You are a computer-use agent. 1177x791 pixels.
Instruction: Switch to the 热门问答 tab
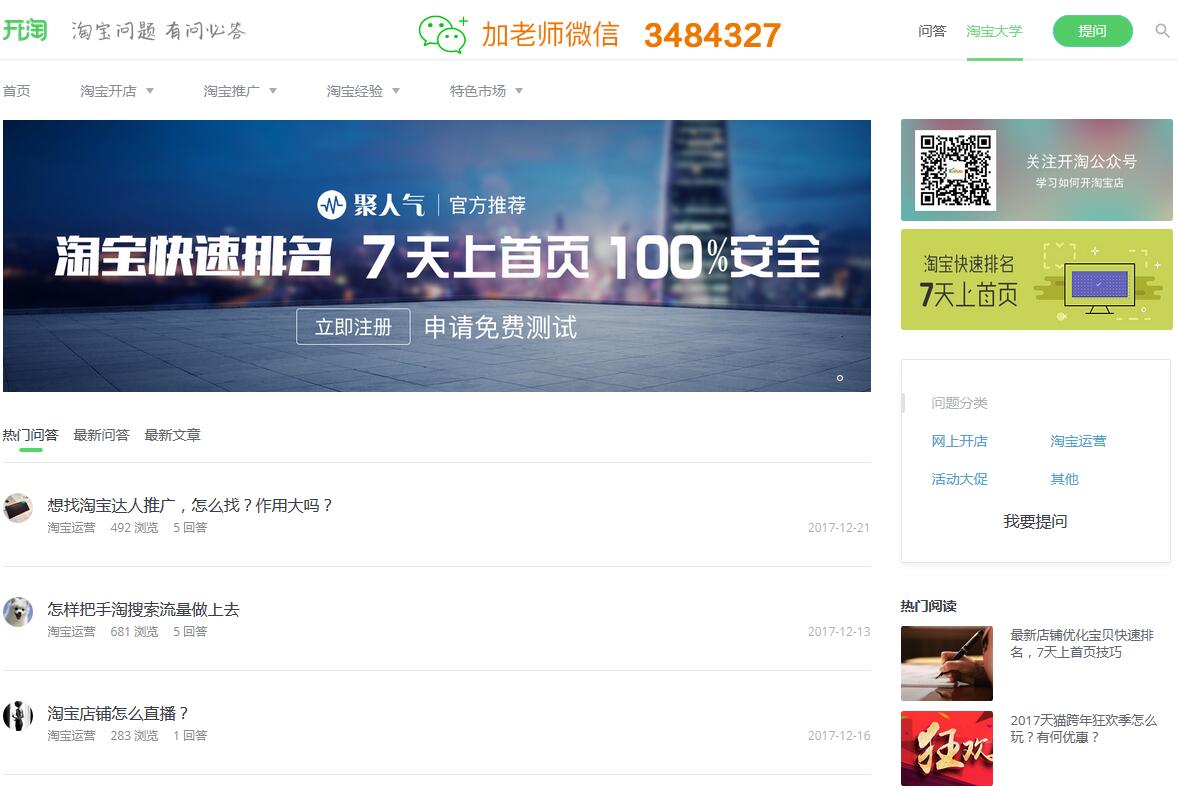(x=31, y=435)
